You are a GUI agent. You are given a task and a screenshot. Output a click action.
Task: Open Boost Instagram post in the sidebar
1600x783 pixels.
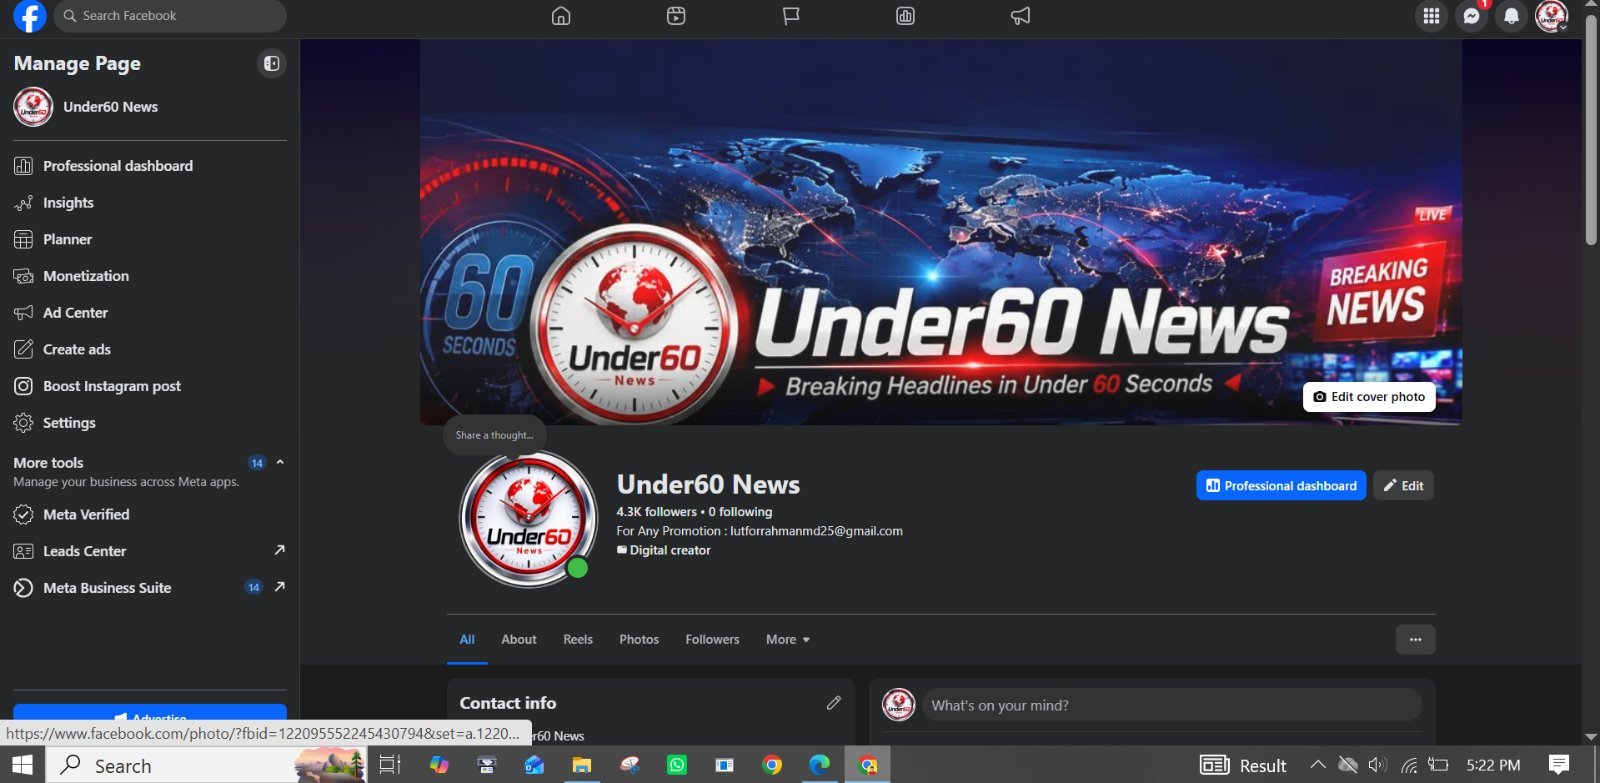150,386
